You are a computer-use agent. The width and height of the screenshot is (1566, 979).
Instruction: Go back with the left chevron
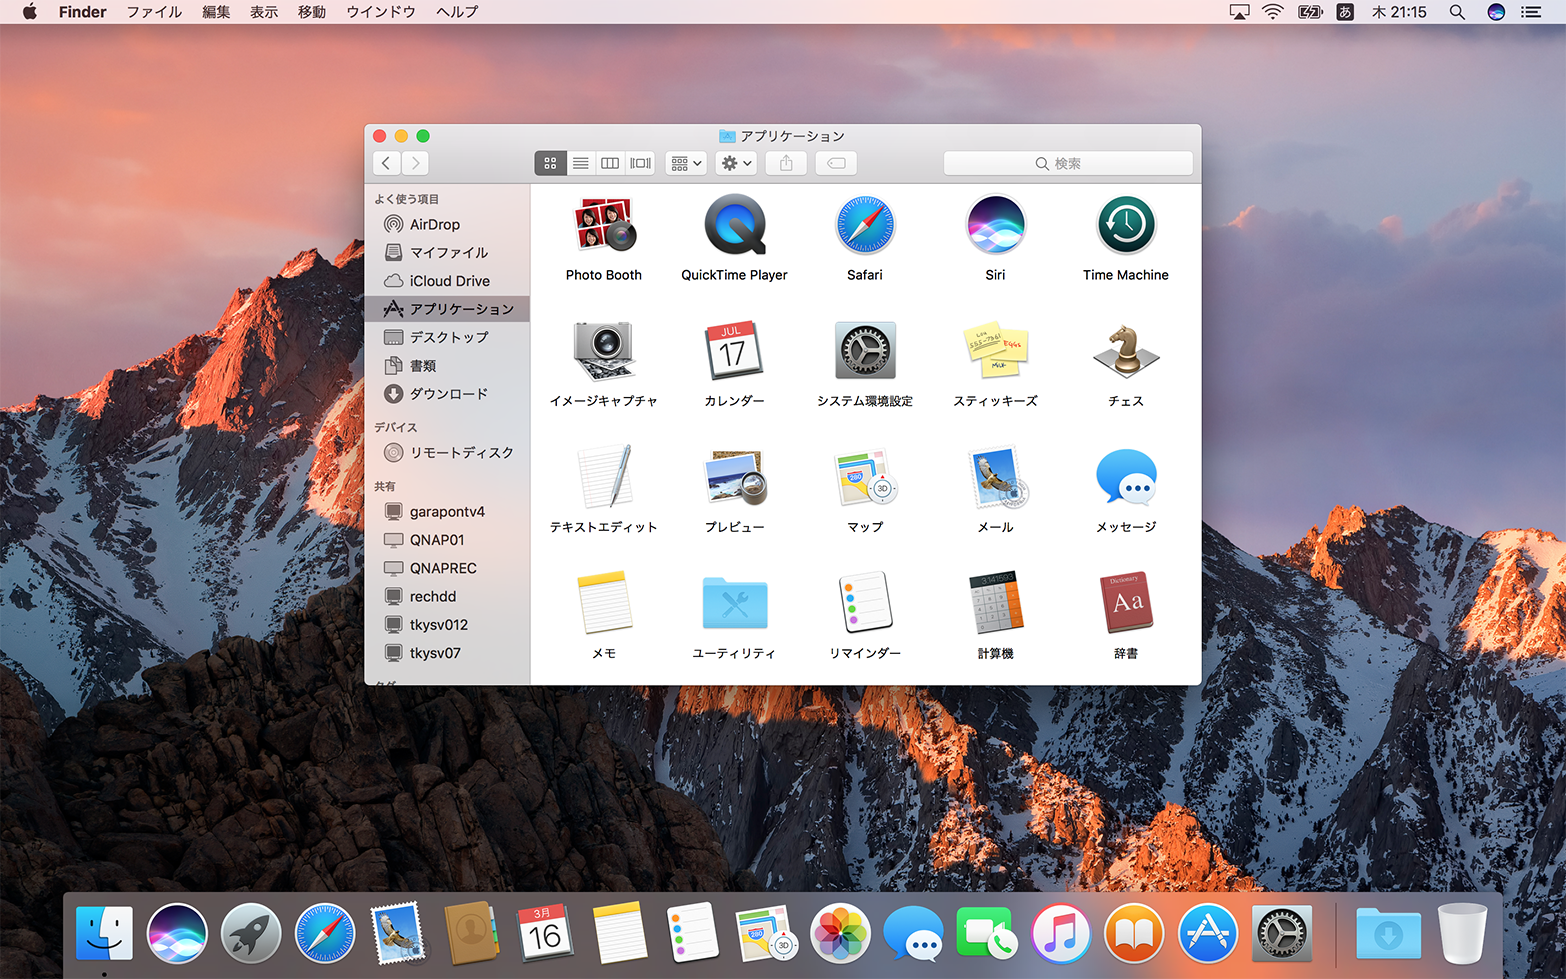[387, 163]
